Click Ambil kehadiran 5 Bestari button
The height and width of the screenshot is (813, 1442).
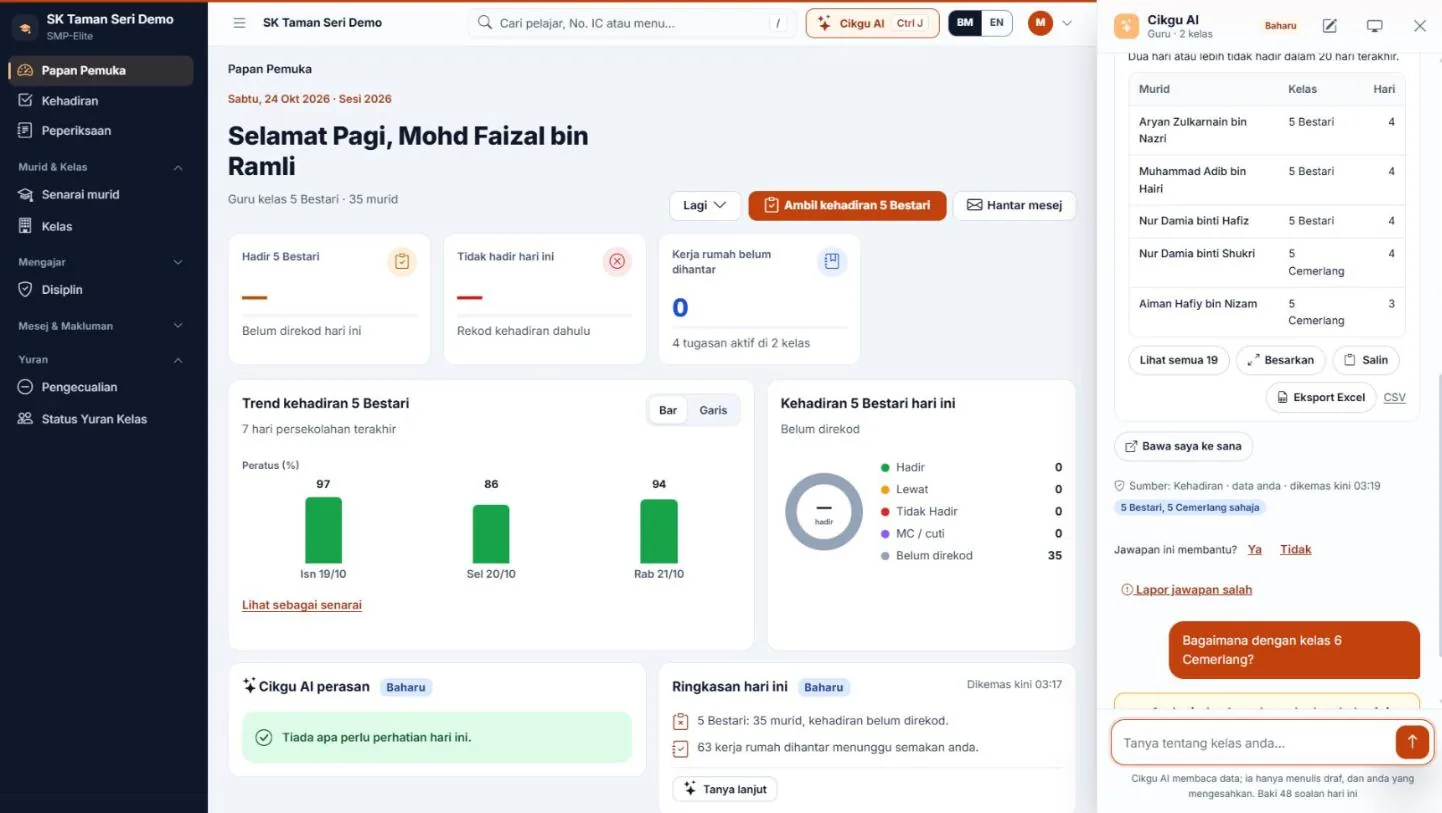click(x=847, y=205)
